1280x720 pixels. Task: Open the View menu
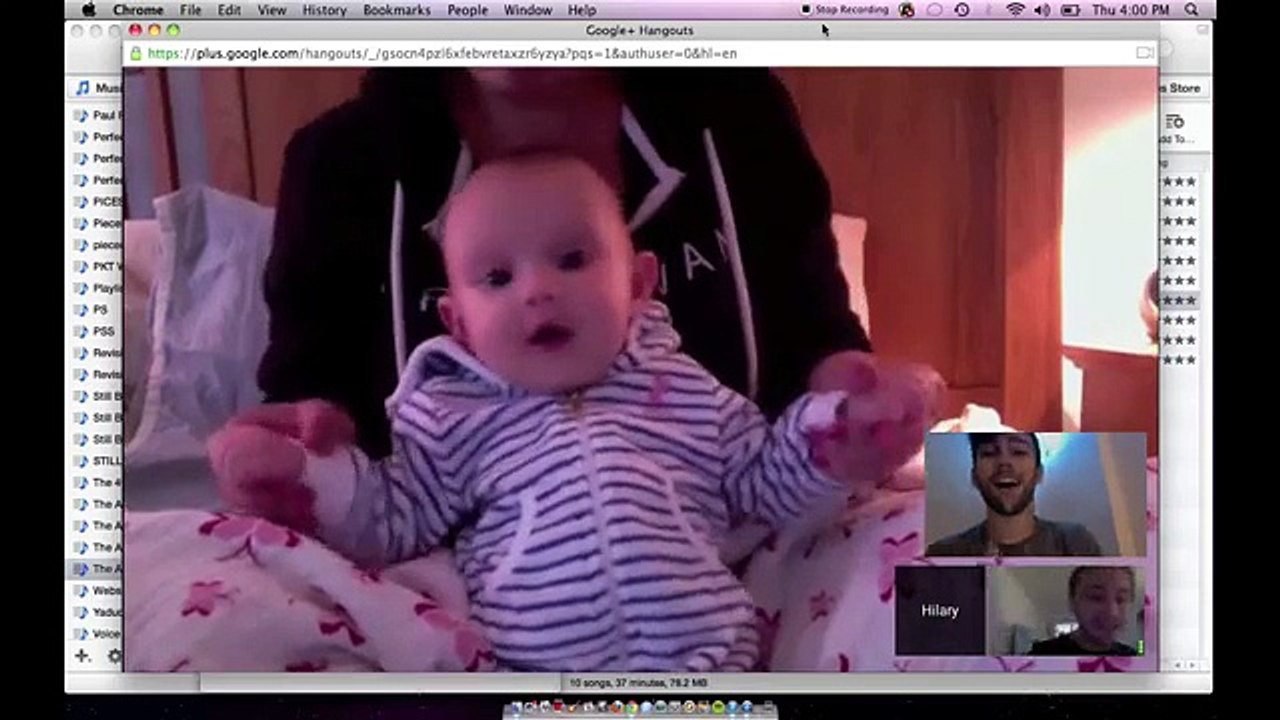click(x=272, y=10)
